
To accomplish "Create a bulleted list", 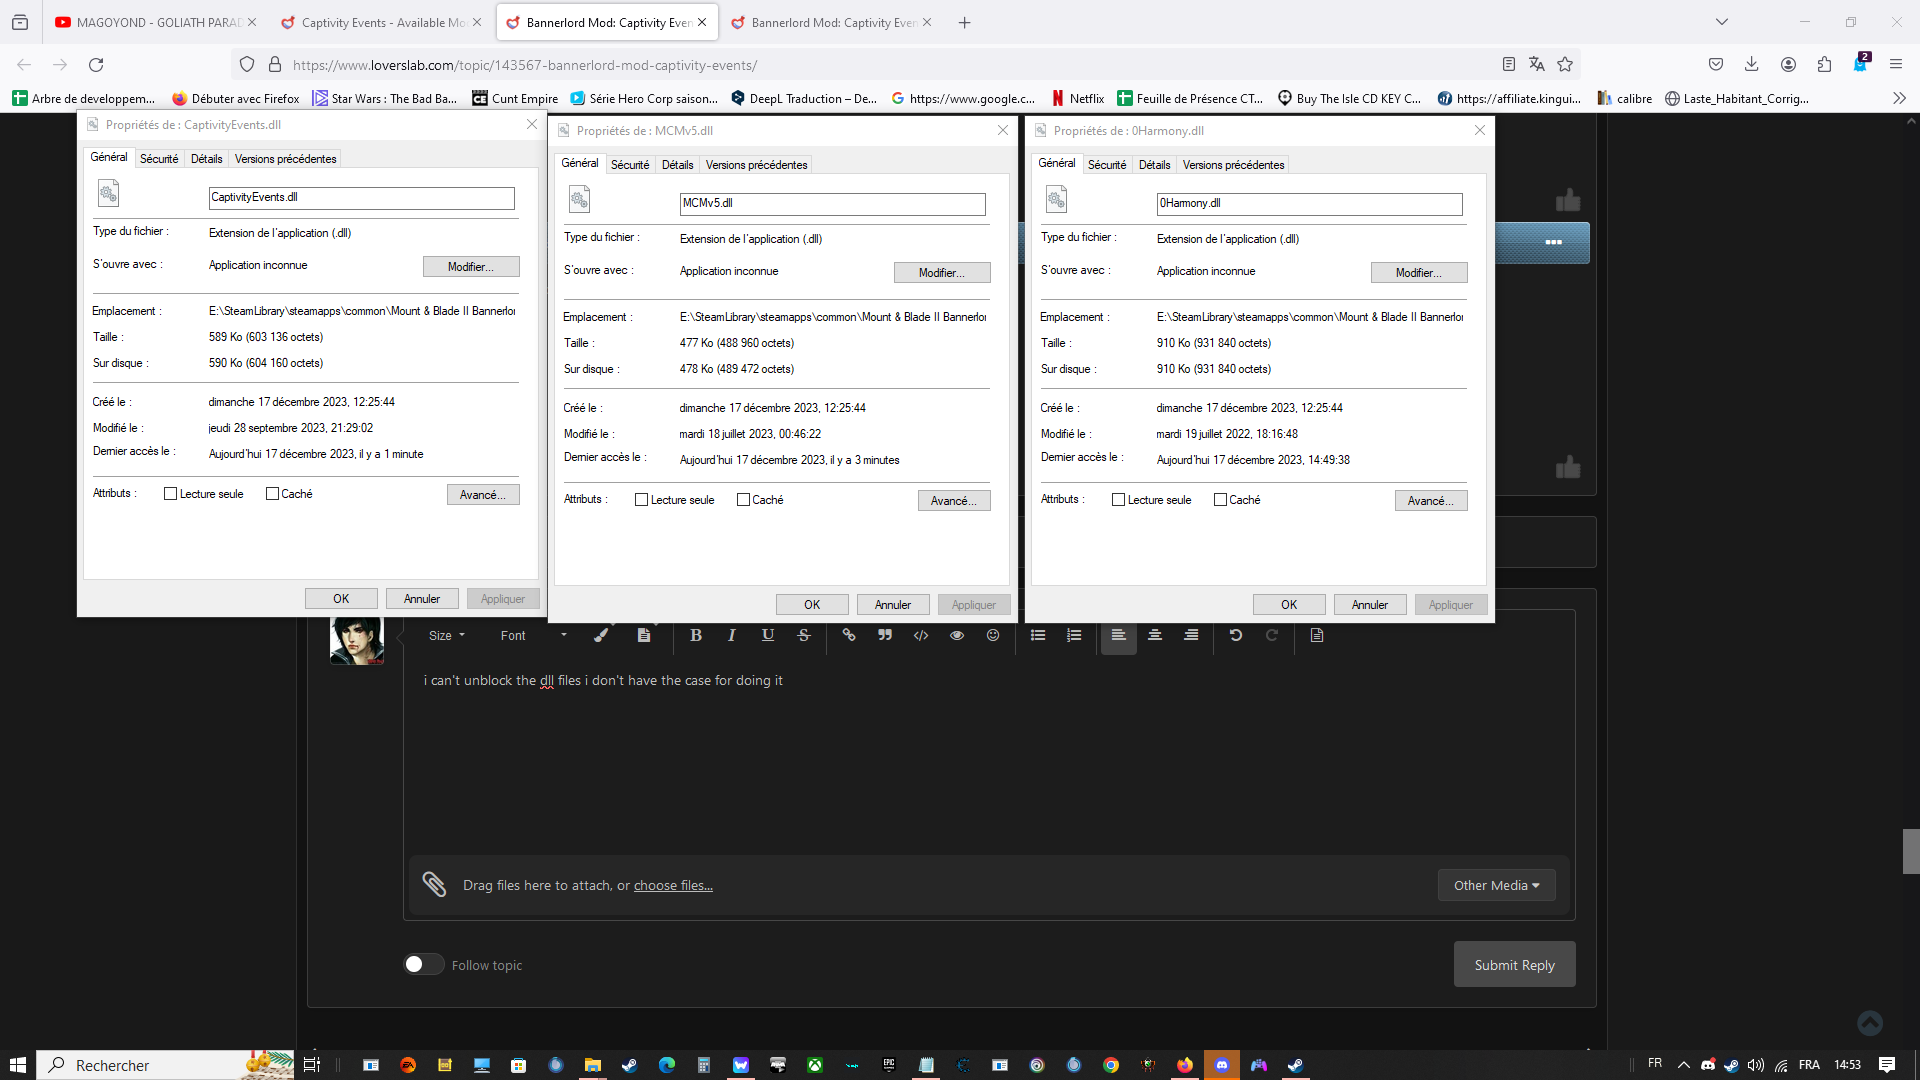I will click(1038, 635).
